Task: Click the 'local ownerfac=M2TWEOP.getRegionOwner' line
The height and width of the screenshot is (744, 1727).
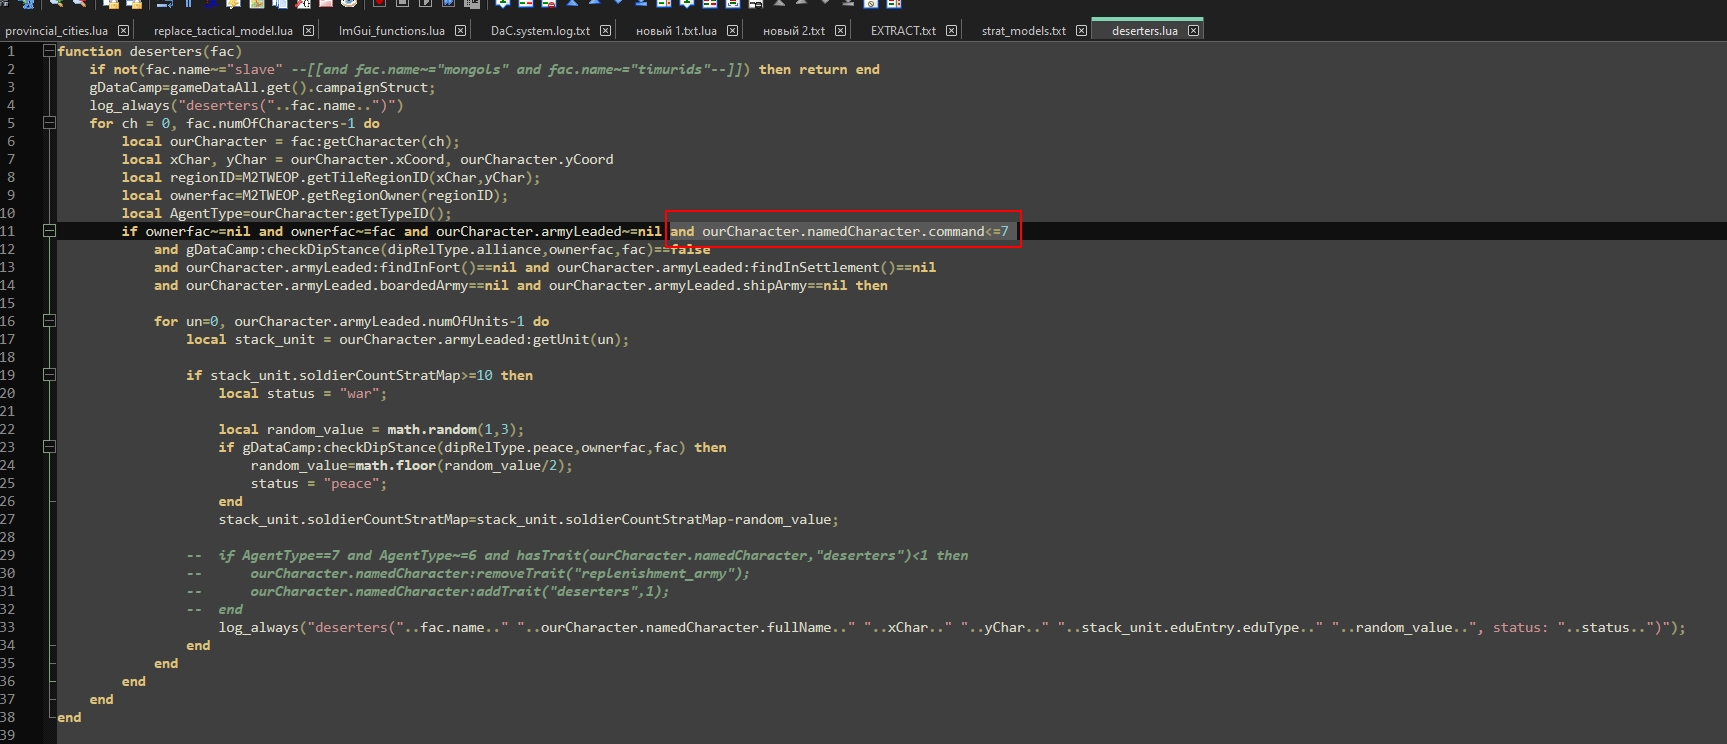Action: [314, 195]
